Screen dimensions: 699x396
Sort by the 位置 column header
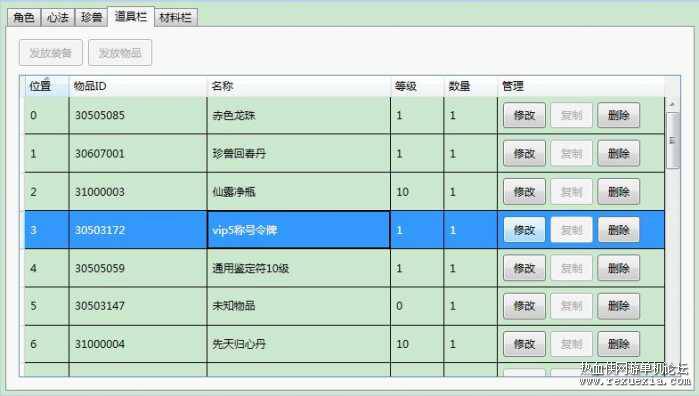pos(46,86)
